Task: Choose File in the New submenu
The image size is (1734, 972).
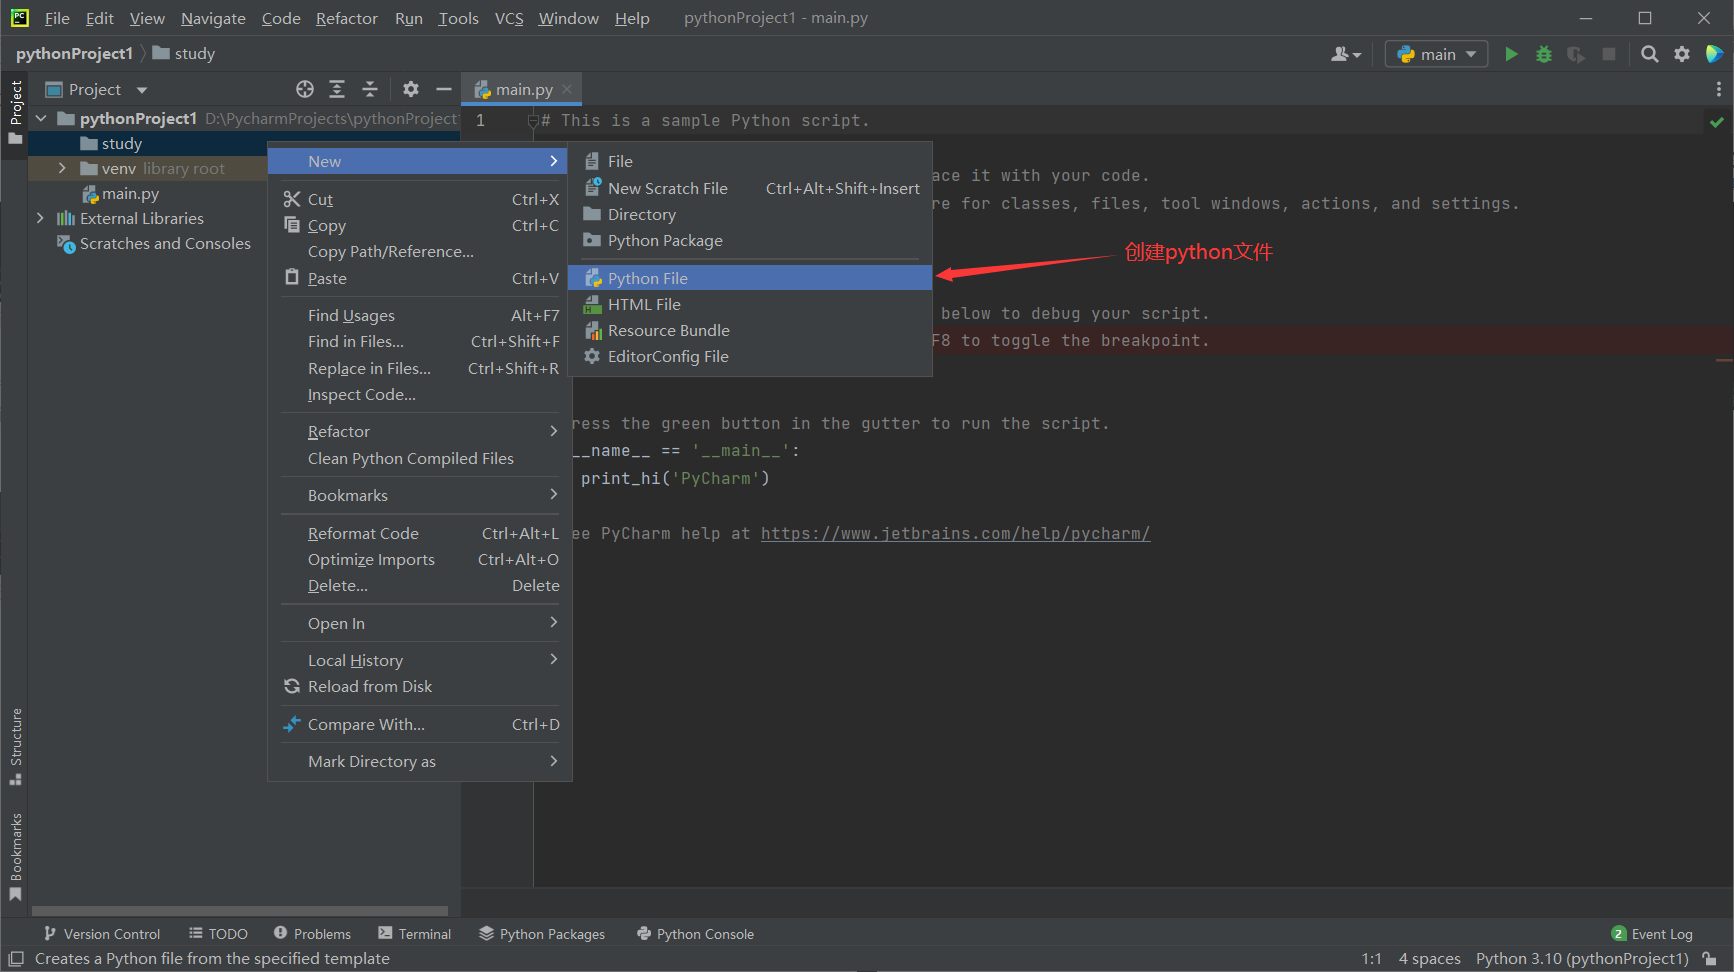Action: pyautogui.click(x=750, y=161)
